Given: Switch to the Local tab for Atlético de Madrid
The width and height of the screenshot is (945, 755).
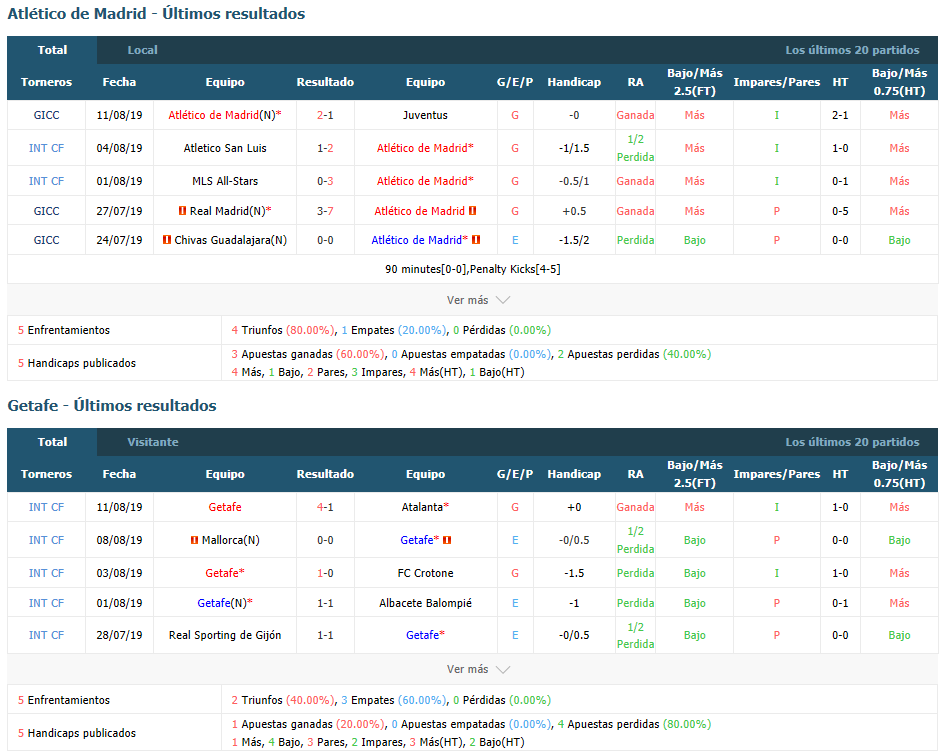Looking at the screenshot, I should pyautogui.click(x=142, y=50).
